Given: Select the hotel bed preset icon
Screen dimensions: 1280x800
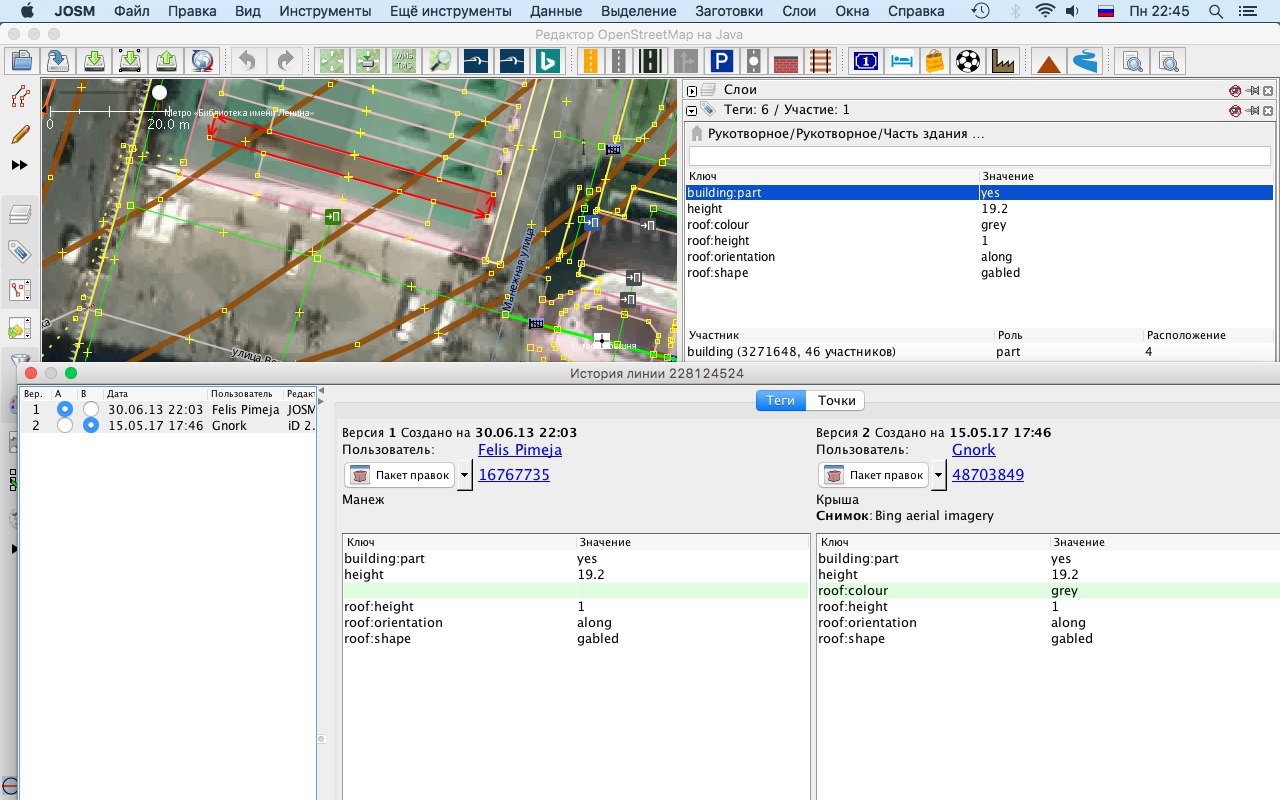Looking at the screenshot, I should [x=901, y=62].
